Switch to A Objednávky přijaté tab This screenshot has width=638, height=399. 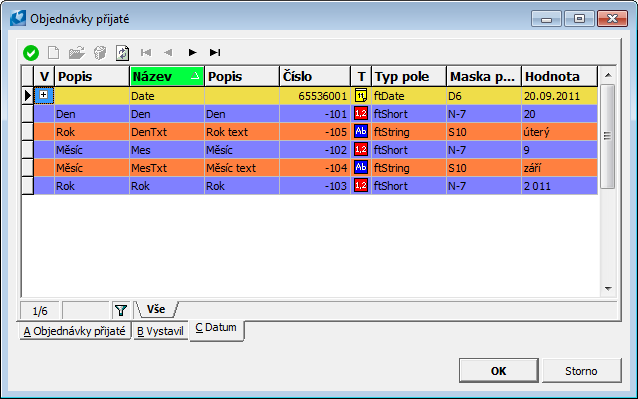74,331
